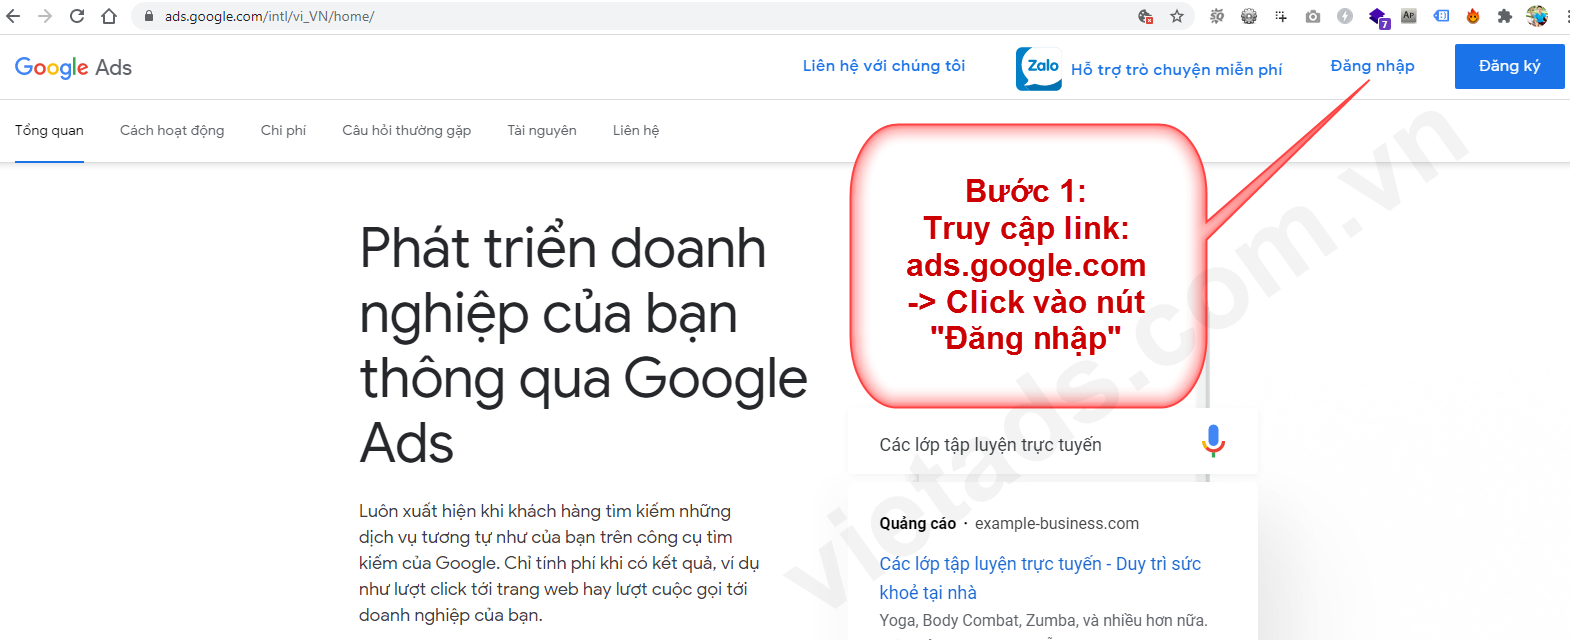Click Hỗ trợ trò chuyện miễn phí link
This screenshot has width=1570, height=640.
[x=1176, y=70]
